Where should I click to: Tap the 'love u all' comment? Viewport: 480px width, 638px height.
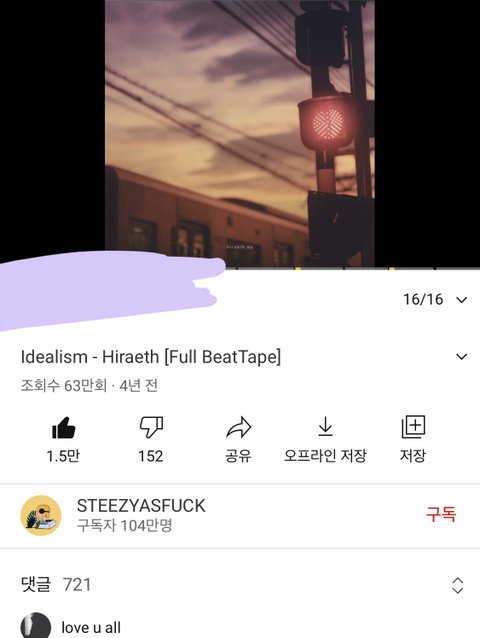click(x=91, y=627)
